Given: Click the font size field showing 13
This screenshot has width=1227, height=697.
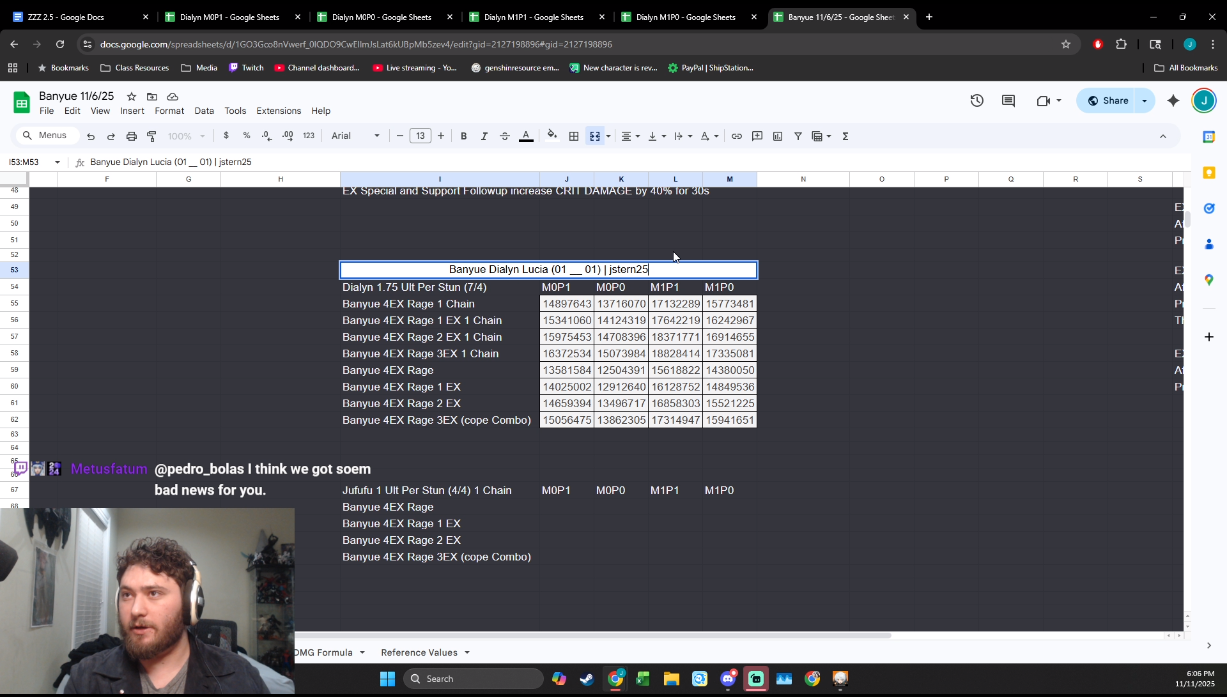Looking at the screenshot, I should click(420, 136).
